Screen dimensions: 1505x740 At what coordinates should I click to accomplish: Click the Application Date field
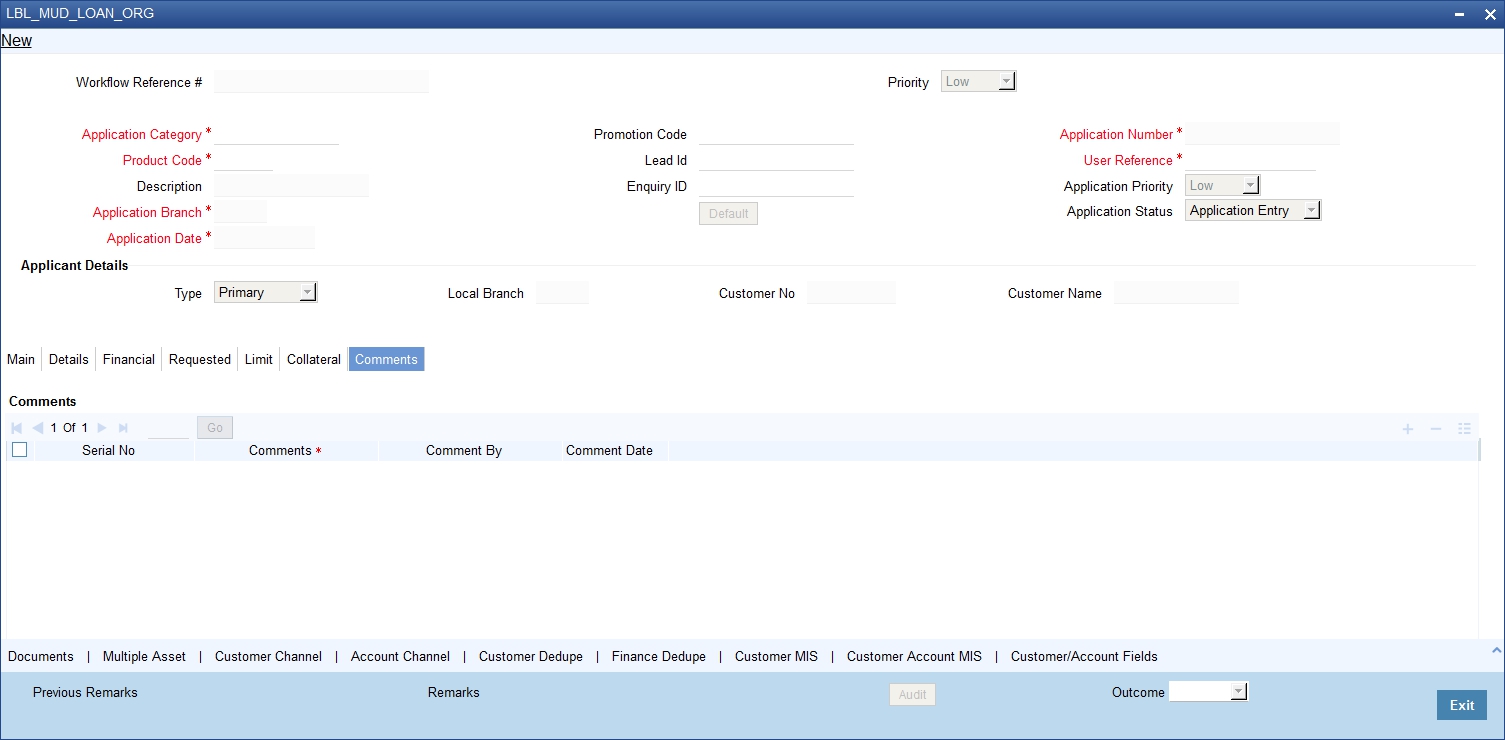[264, 238]
